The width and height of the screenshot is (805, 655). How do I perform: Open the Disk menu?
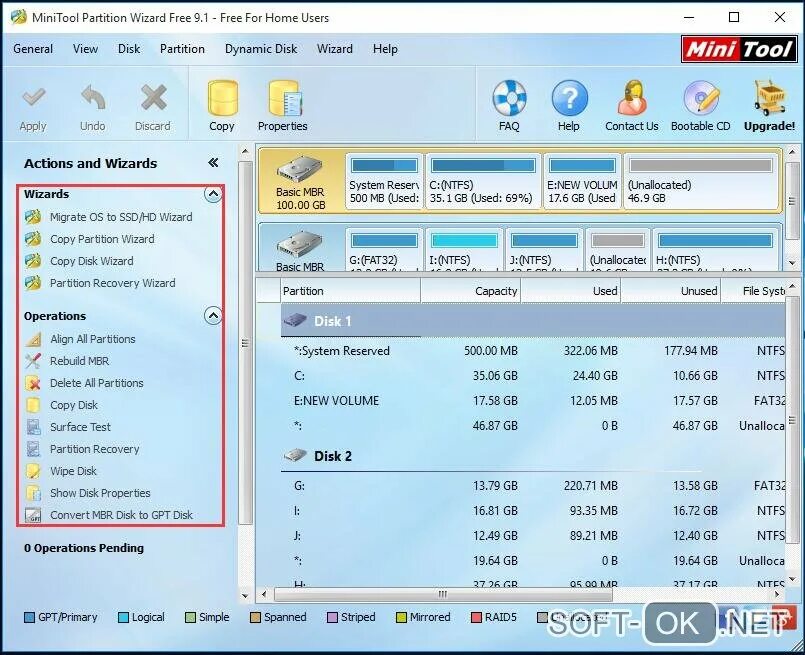click(x=129, y=49)
